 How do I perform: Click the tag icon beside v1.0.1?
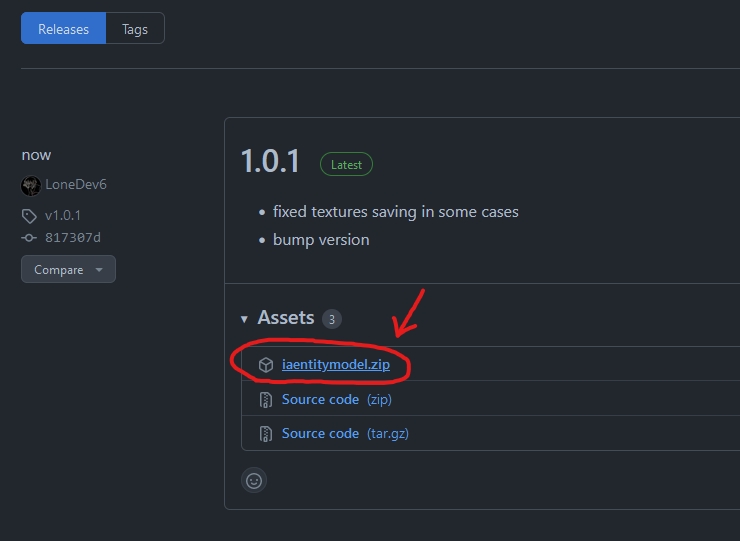[30, 216]
